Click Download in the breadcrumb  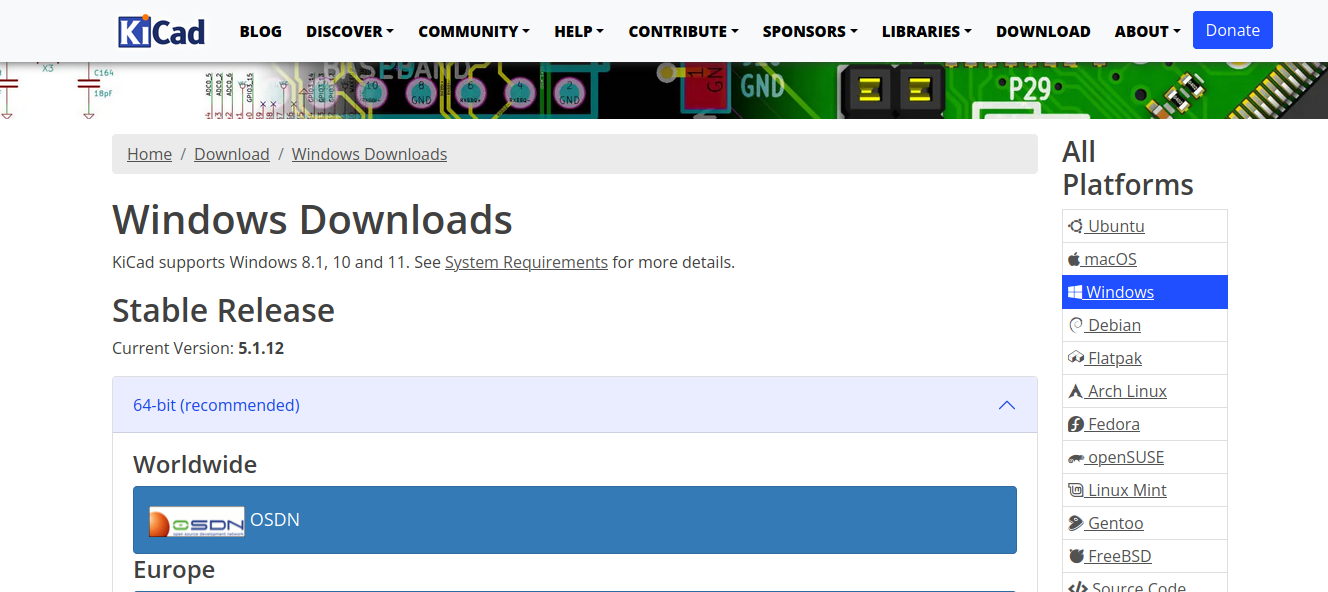point(232,154)
